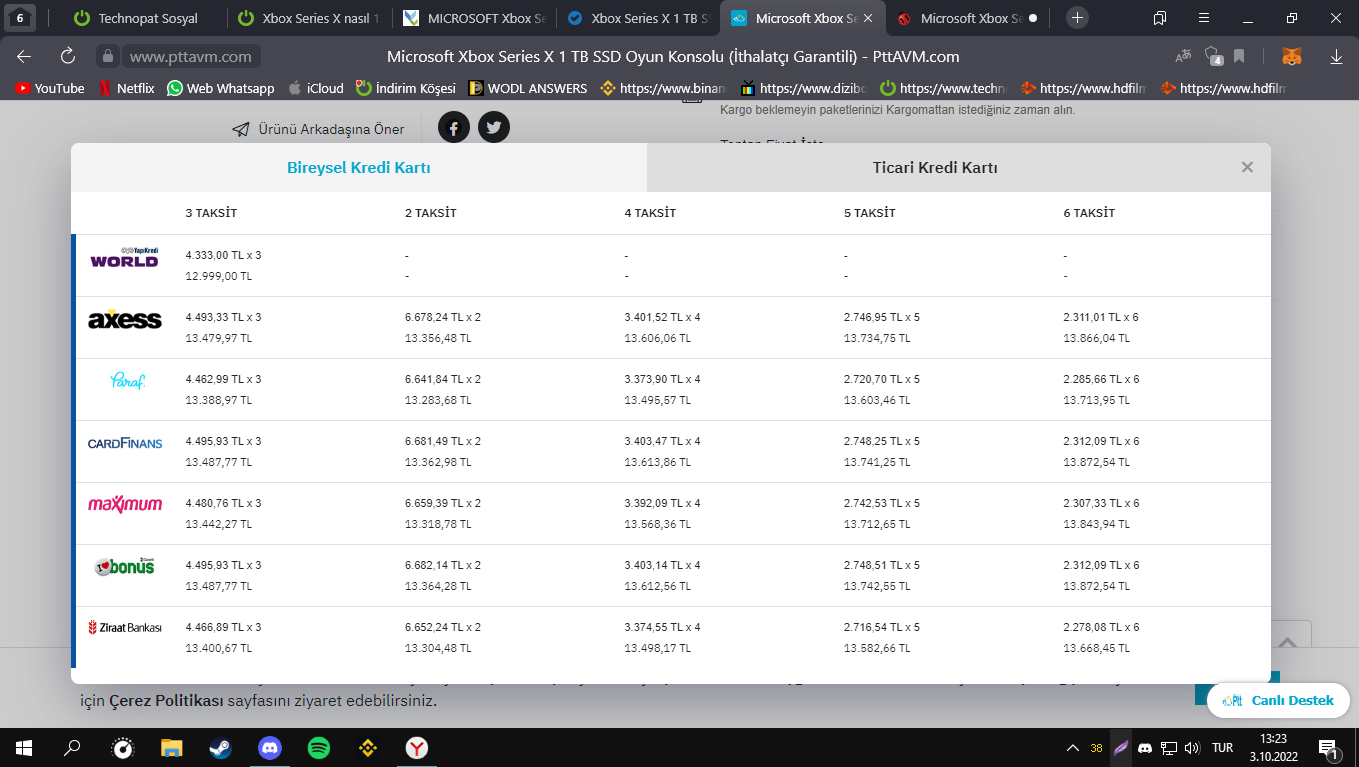Image resolution: width=1359 pixels, height=767 pixels.
Task: Switch to Xbox Series X nasıl tab
Action: (309, 18)
